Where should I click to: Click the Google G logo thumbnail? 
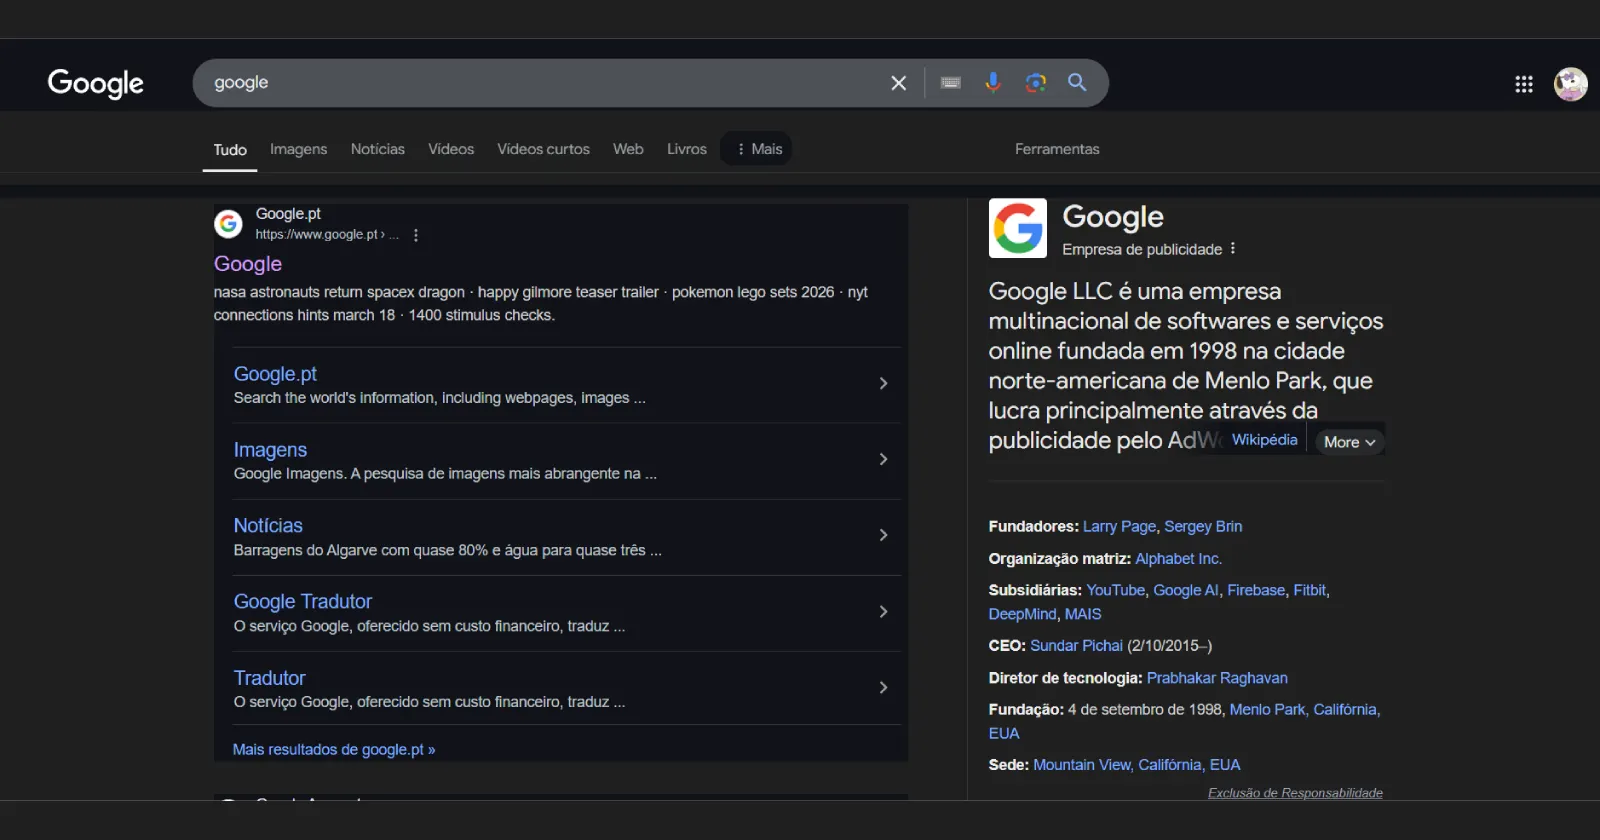(1018, 228)
